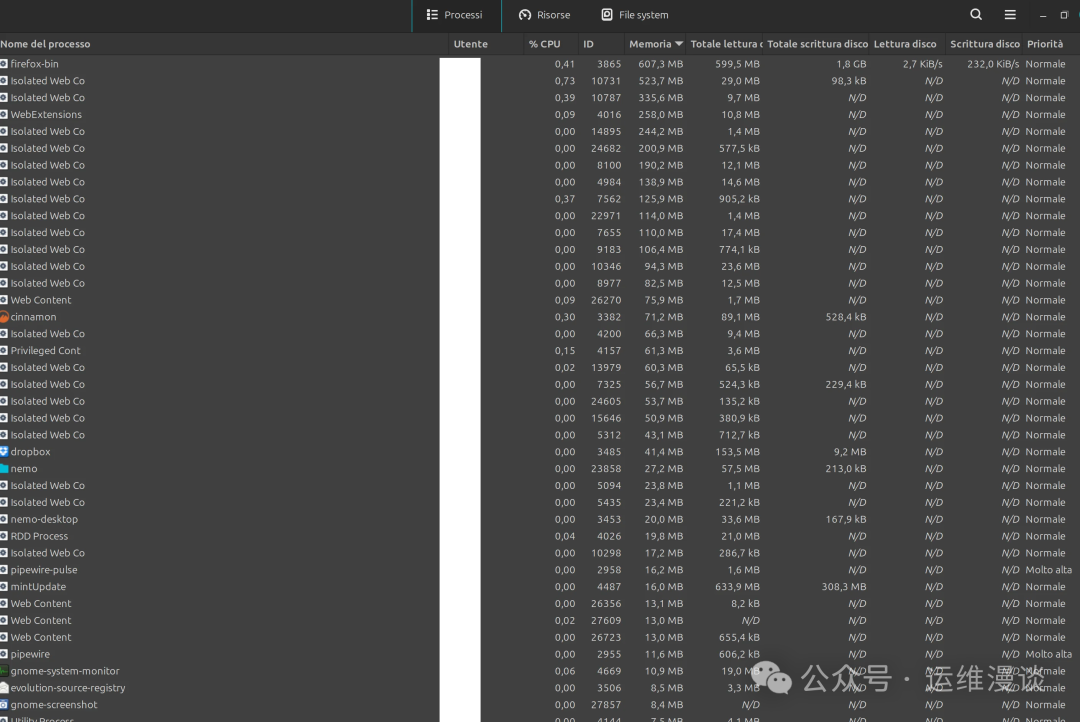
Task: Click memory value 71,2 MB
Action: (664, 317)
